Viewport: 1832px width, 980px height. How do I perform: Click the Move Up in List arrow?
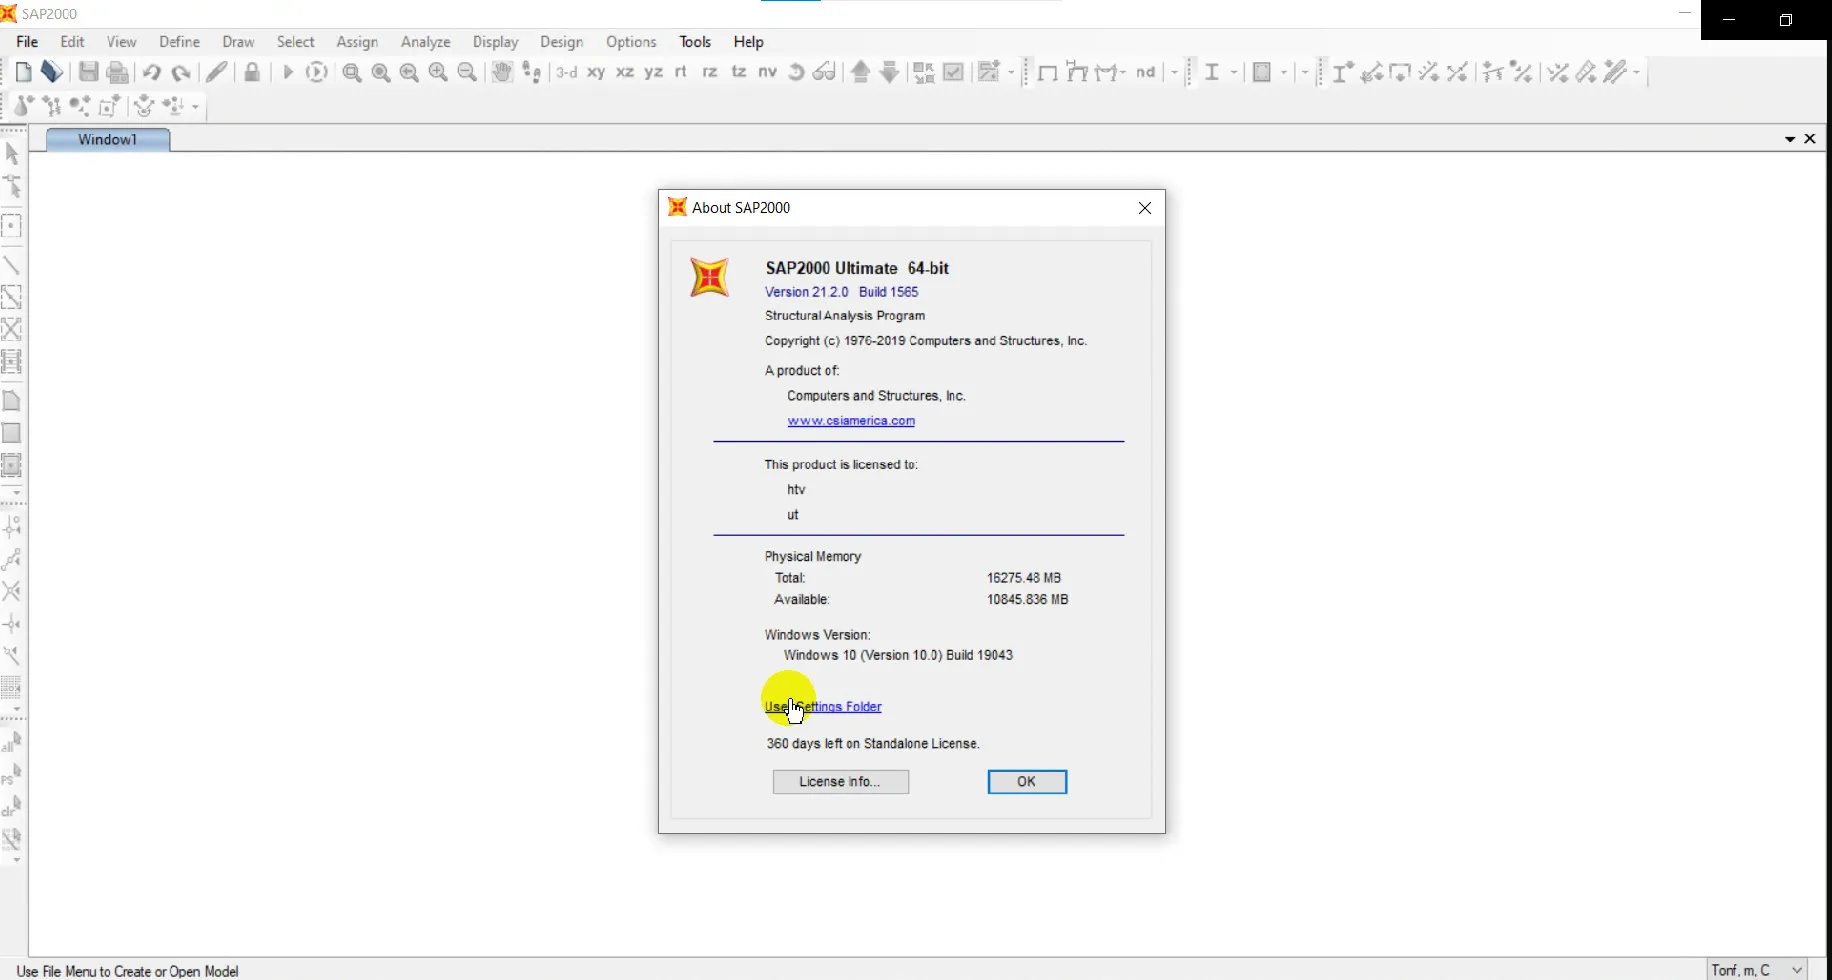point(860,72)
